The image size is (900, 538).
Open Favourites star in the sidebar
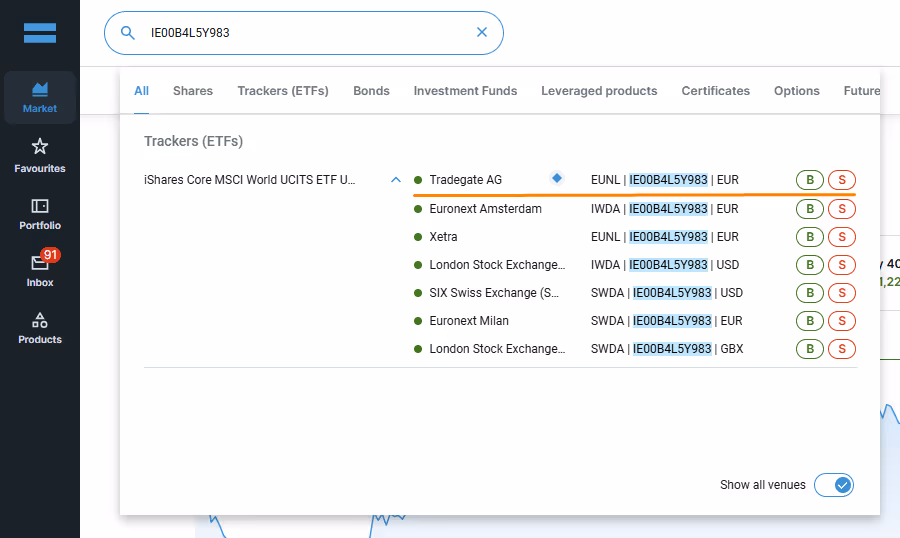coord(40,155)
